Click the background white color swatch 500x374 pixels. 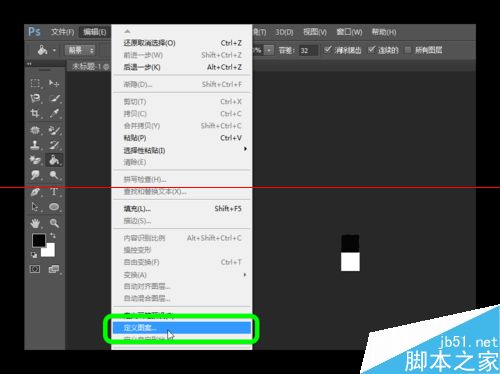click(x=50, y=252)
